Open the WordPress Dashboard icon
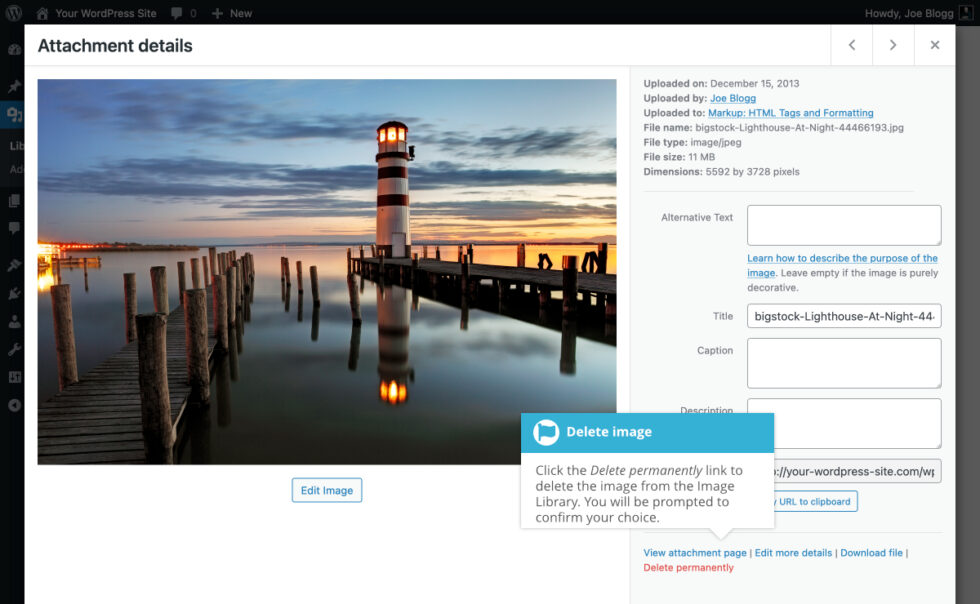The height and width of the screenshot is (604, 980). 13,49
